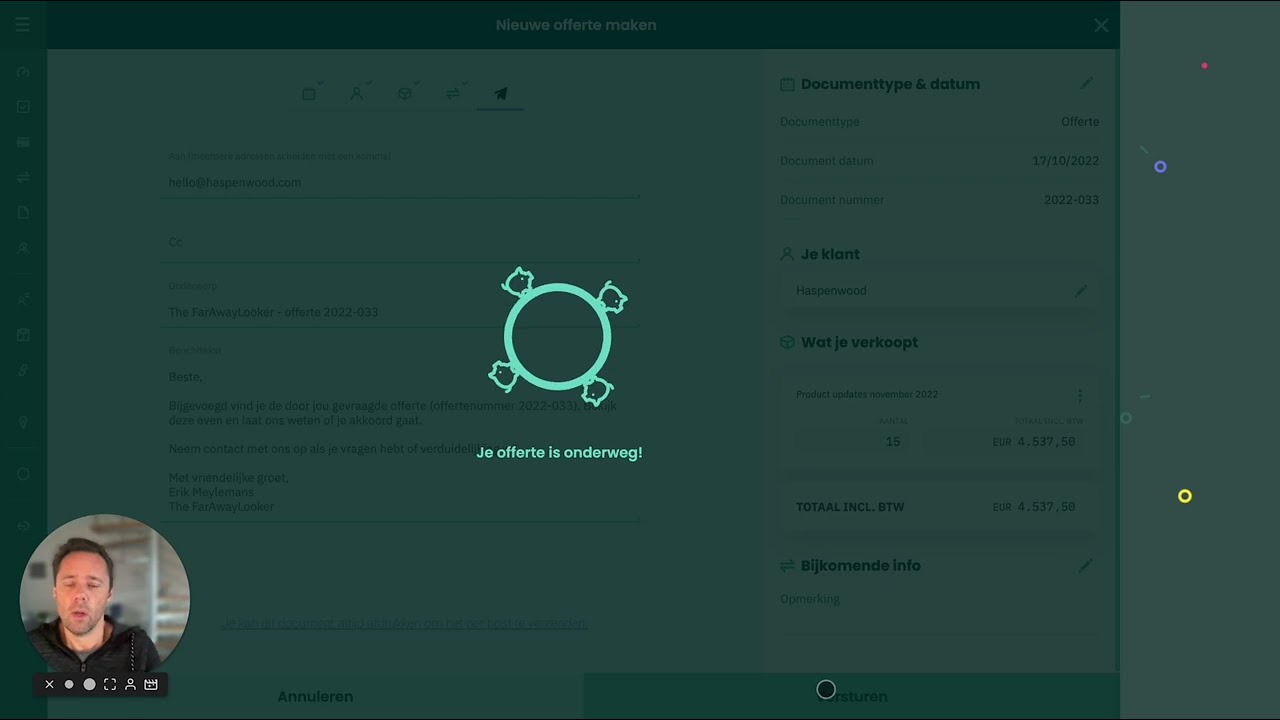This screenshot has width=1280, height=720.
Task: Click the quantity value 15
Action: point(893,442)
